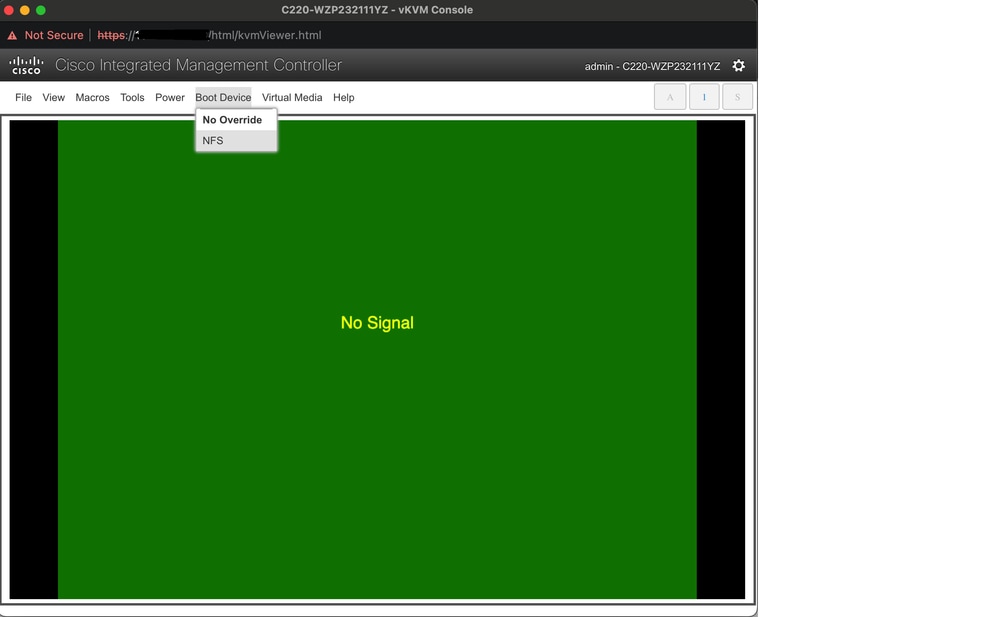This screenshot has height=617, width=999.
Task: Select NFS boot device option
Action: click(236, 141)
